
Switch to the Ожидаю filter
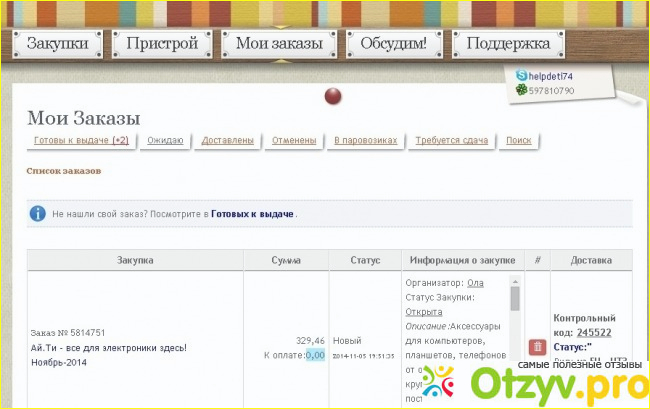pyautogui.click(x=165, y=141)
